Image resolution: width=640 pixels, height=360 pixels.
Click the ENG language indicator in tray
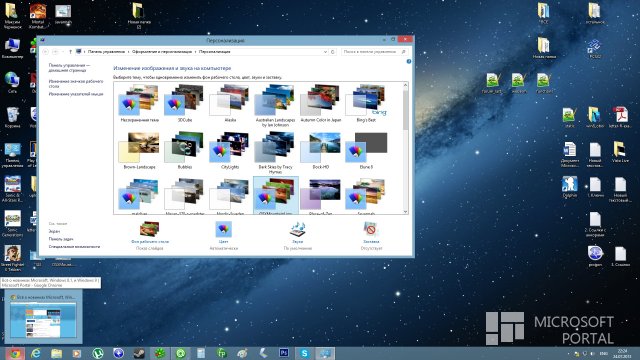click(x=604, y=353)
